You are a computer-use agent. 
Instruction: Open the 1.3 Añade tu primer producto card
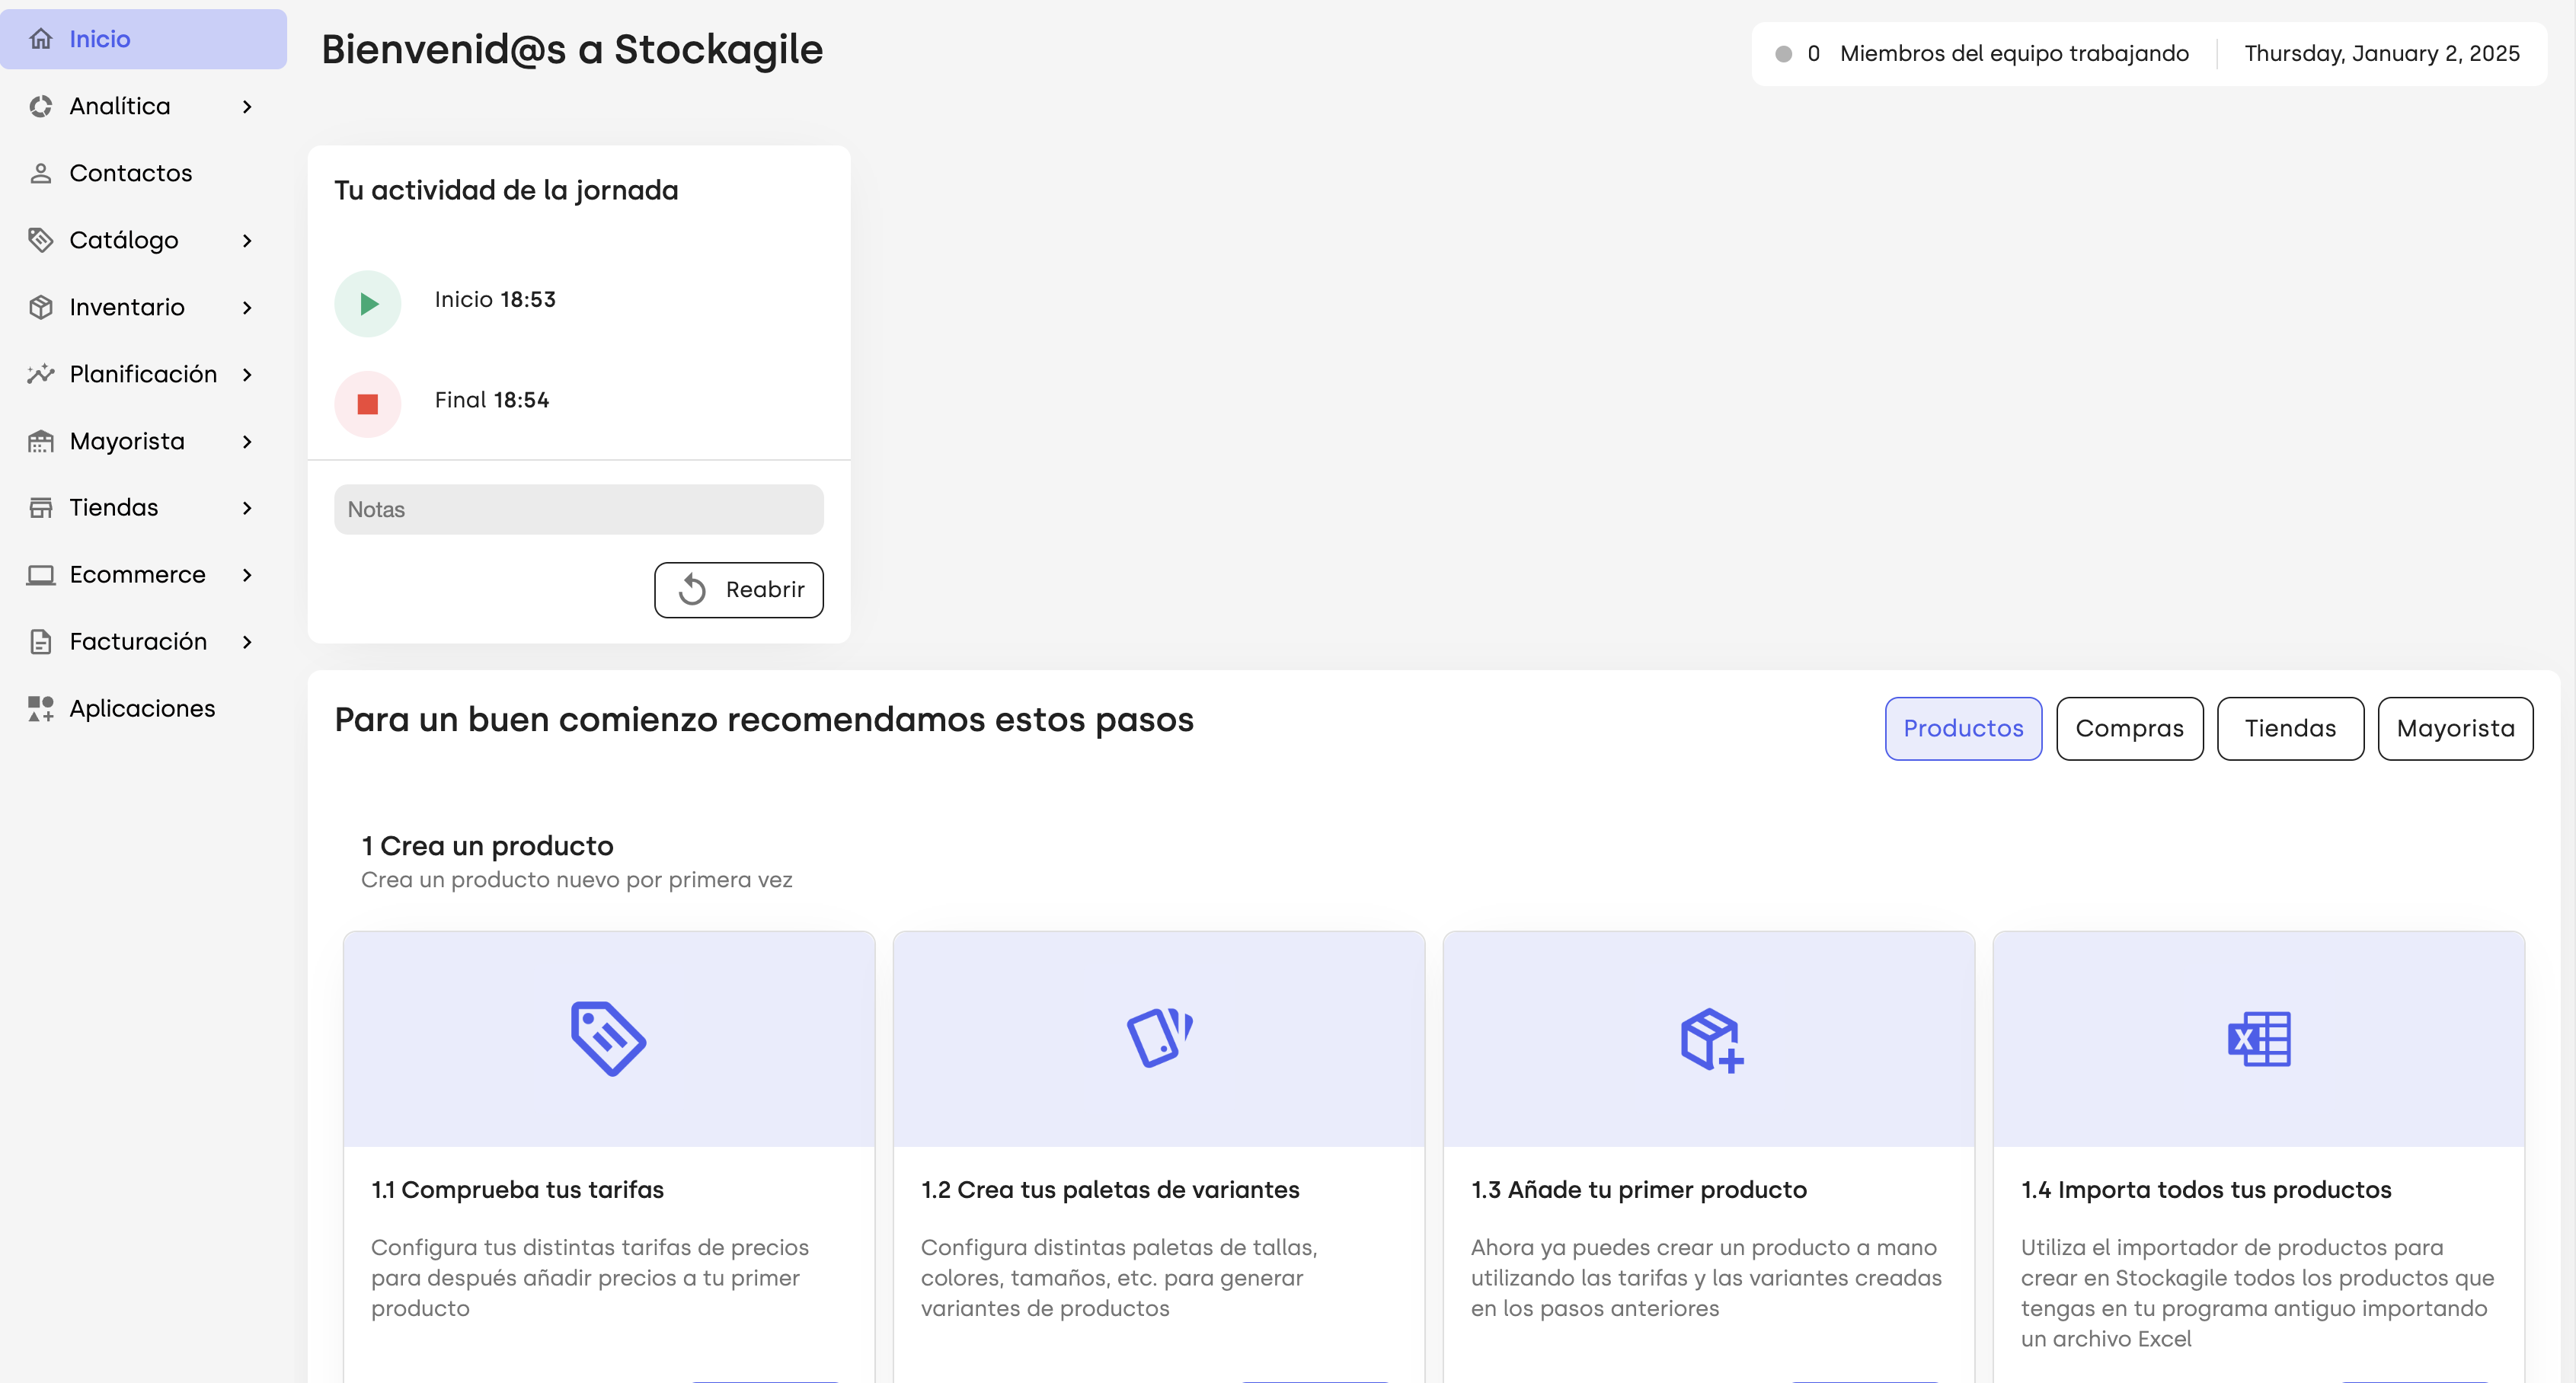[1708, 1157]
